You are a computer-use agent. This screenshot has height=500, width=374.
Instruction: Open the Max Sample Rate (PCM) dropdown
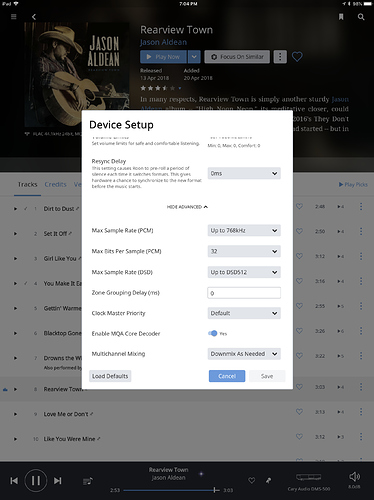[244, 230]
